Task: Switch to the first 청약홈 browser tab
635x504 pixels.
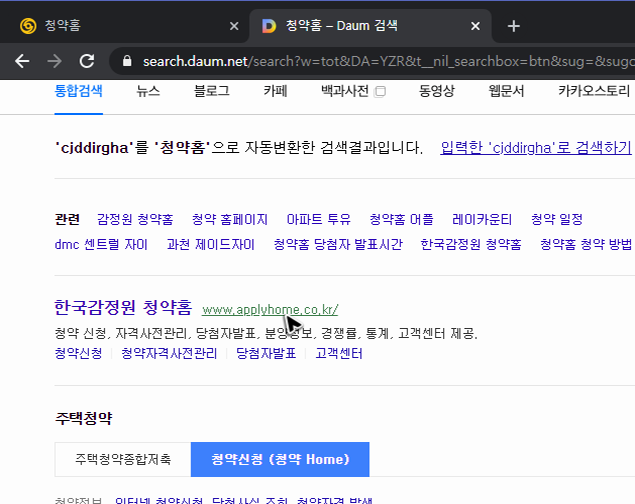Action: [124, 26]
